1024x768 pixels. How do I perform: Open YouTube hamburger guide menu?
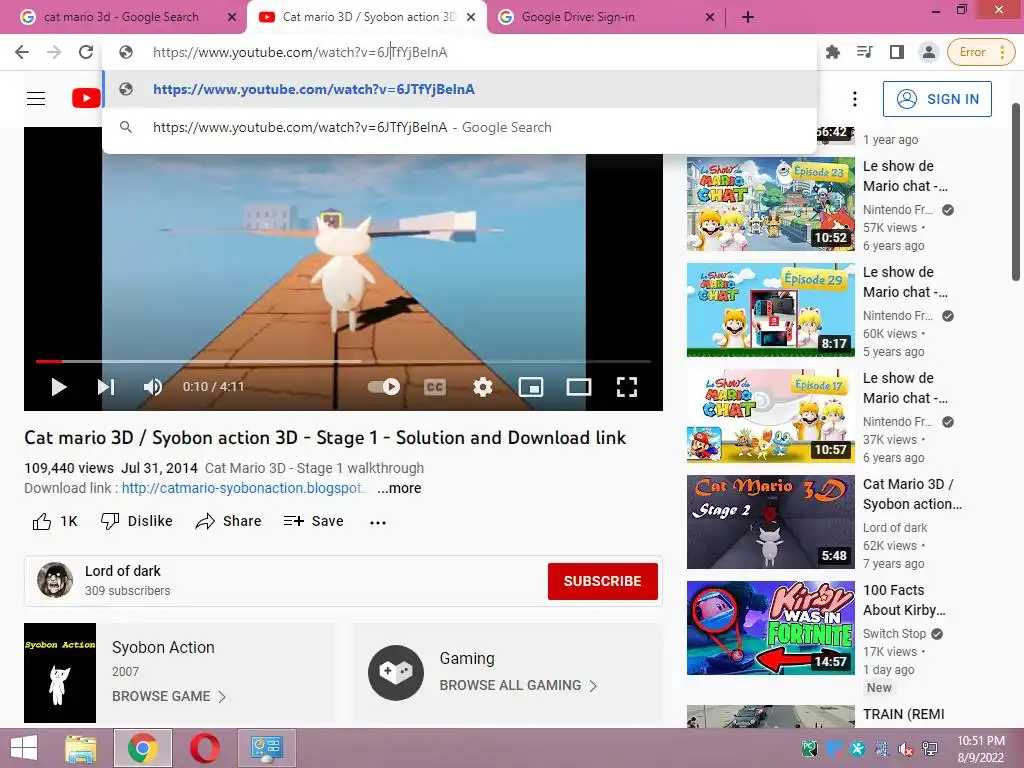[36, 99]
